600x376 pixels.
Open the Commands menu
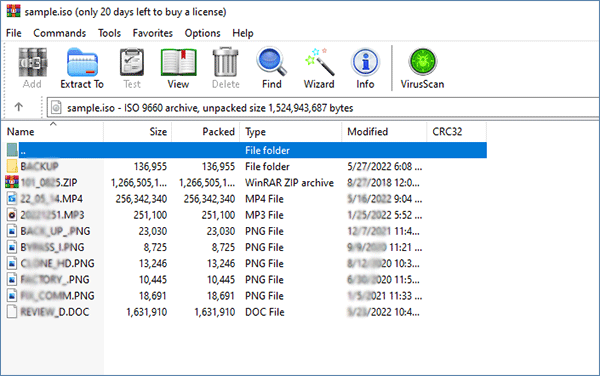[60, 33]
